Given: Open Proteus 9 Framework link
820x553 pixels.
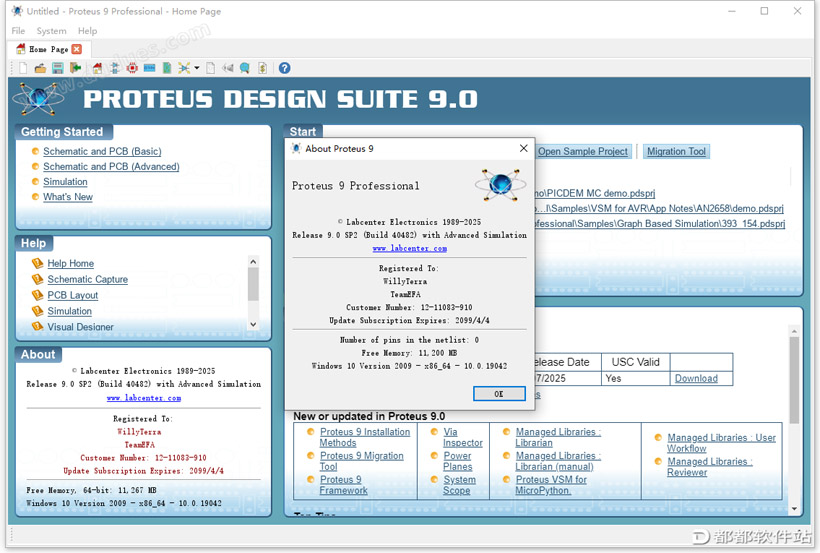Looking at the screenshot, I should pyautogui.click(x=344, y=485).
